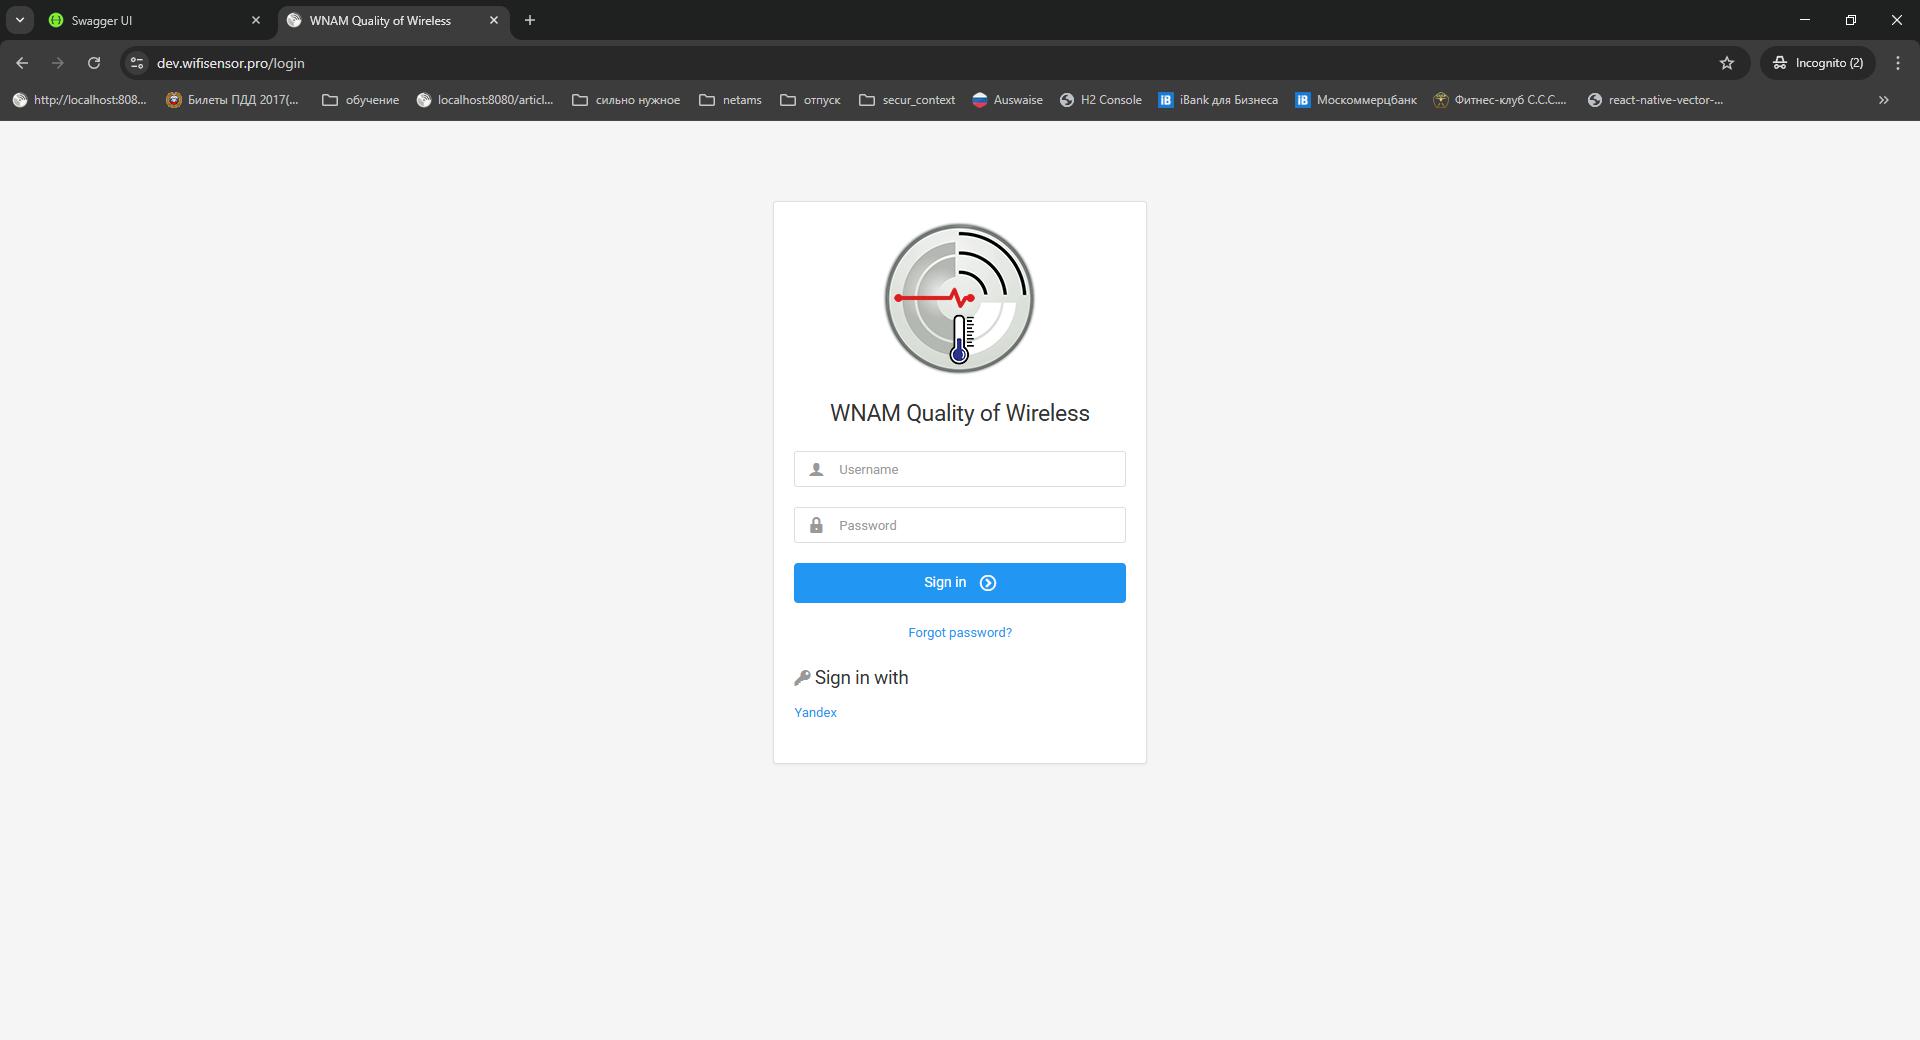Open a new tab with plus icon
1920x1040 pixels.
tap(530, 20)
